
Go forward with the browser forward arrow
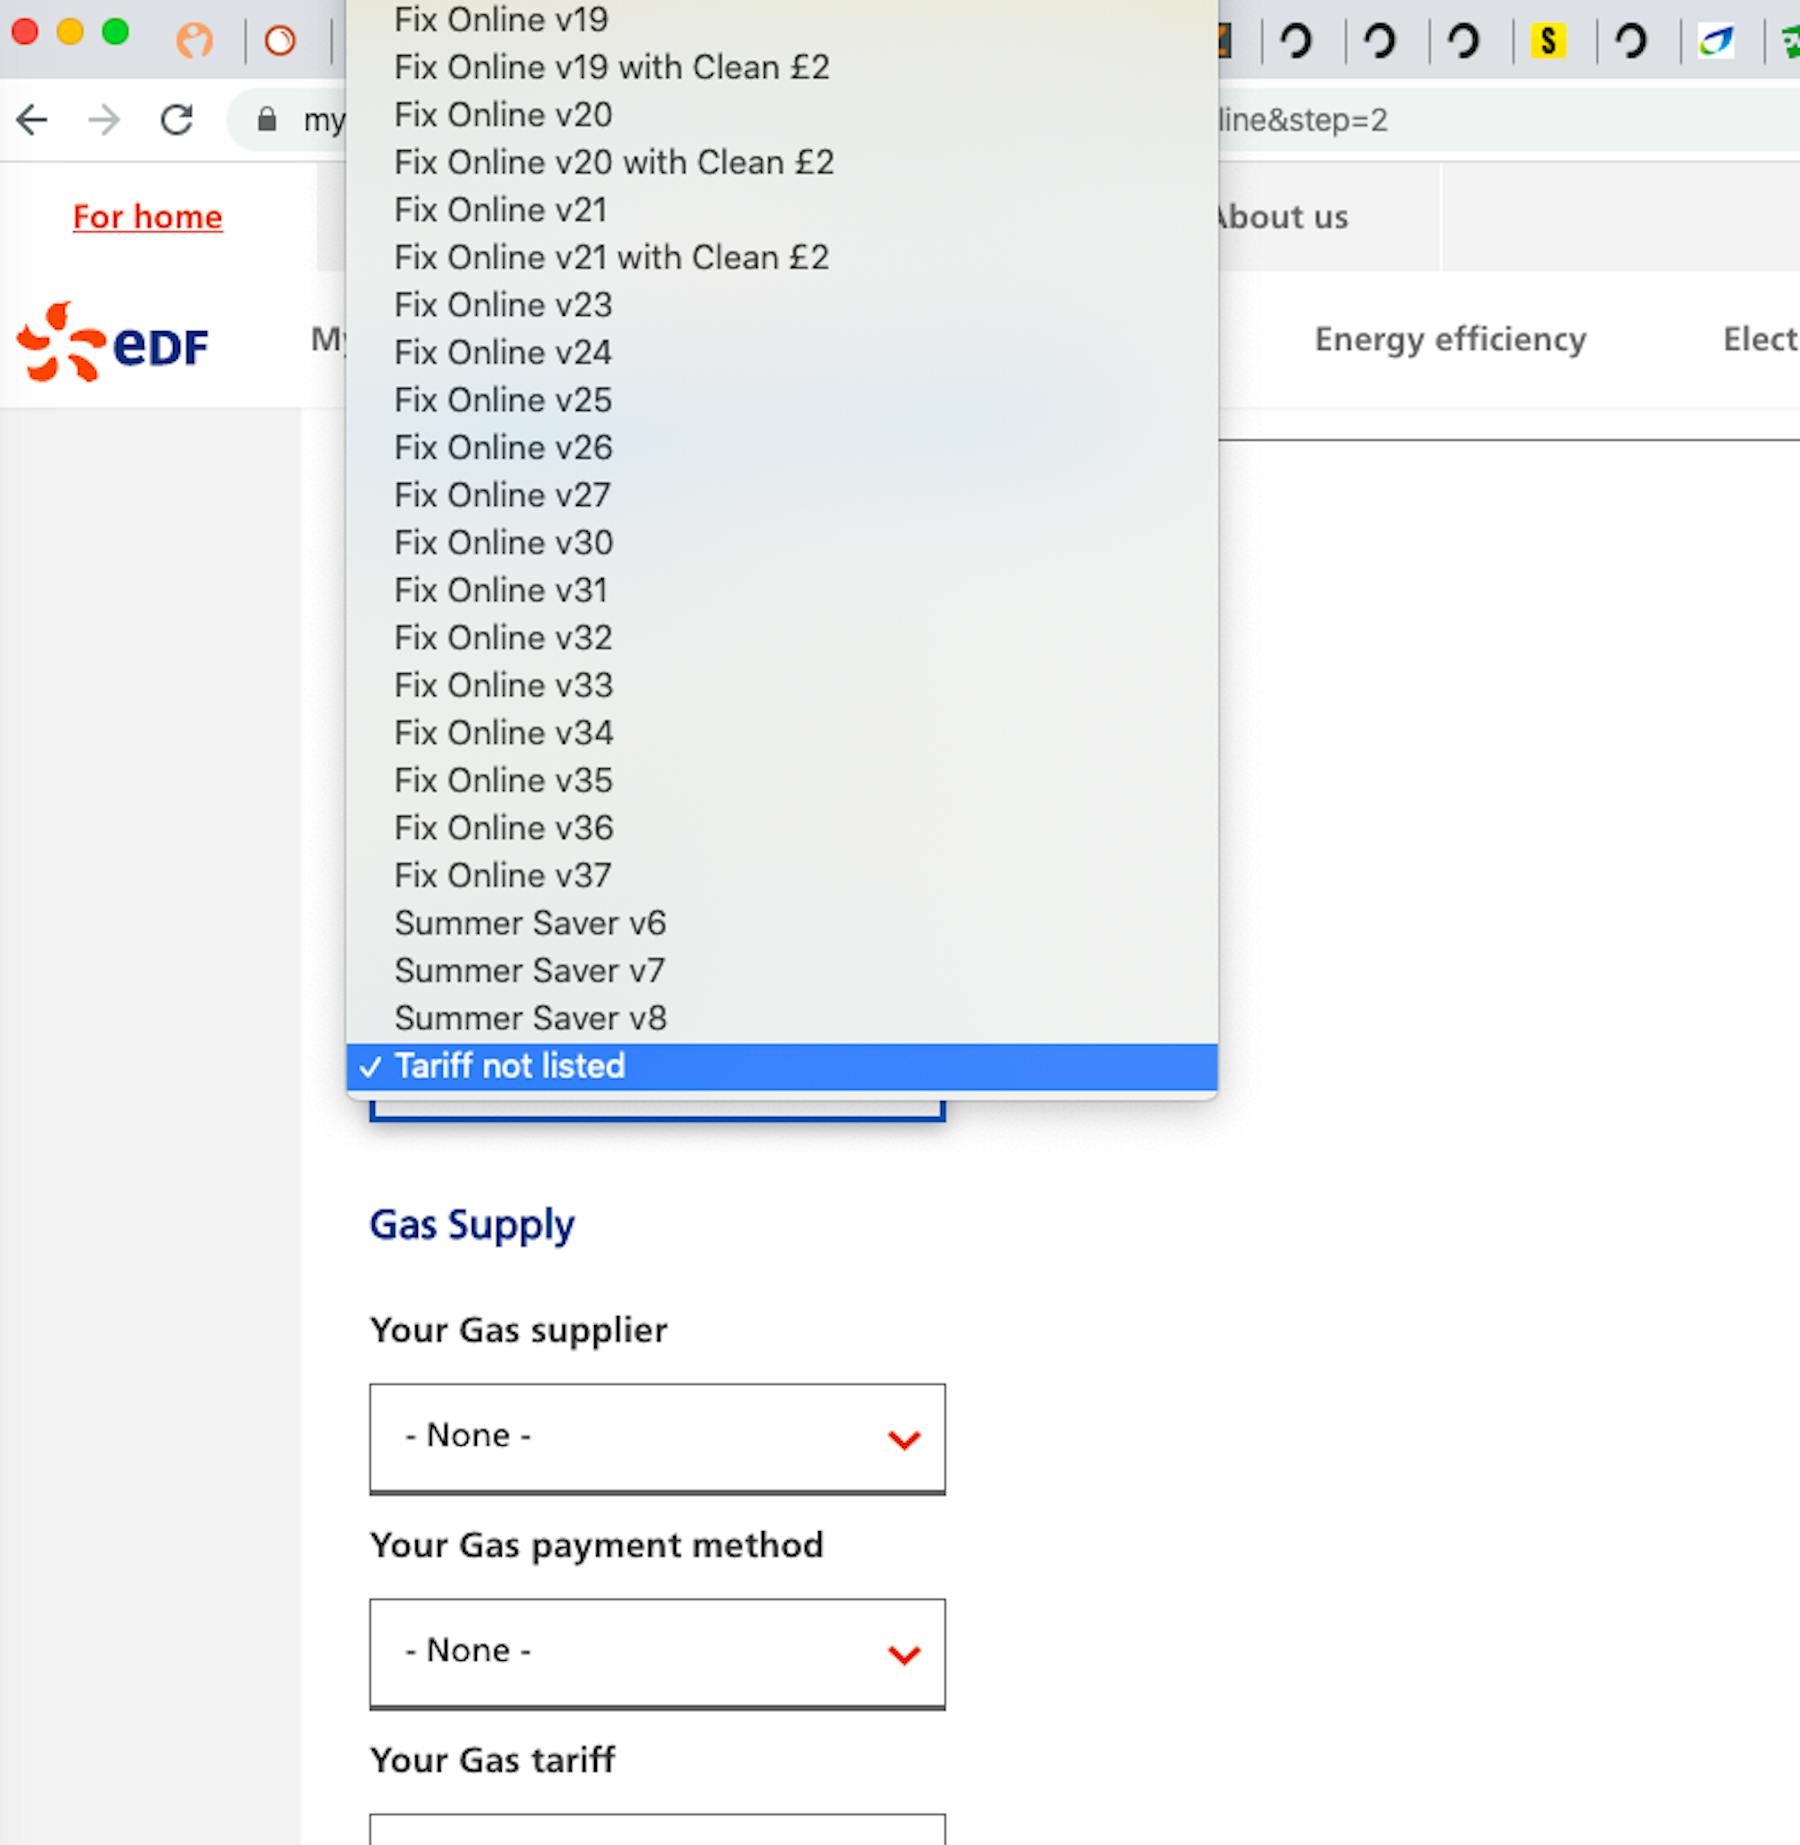pos(104,120)
